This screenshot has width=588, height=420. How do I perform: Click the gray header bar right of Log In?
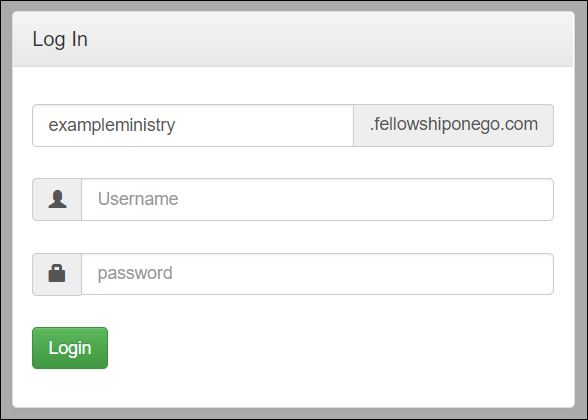click(x=330, y=39)
